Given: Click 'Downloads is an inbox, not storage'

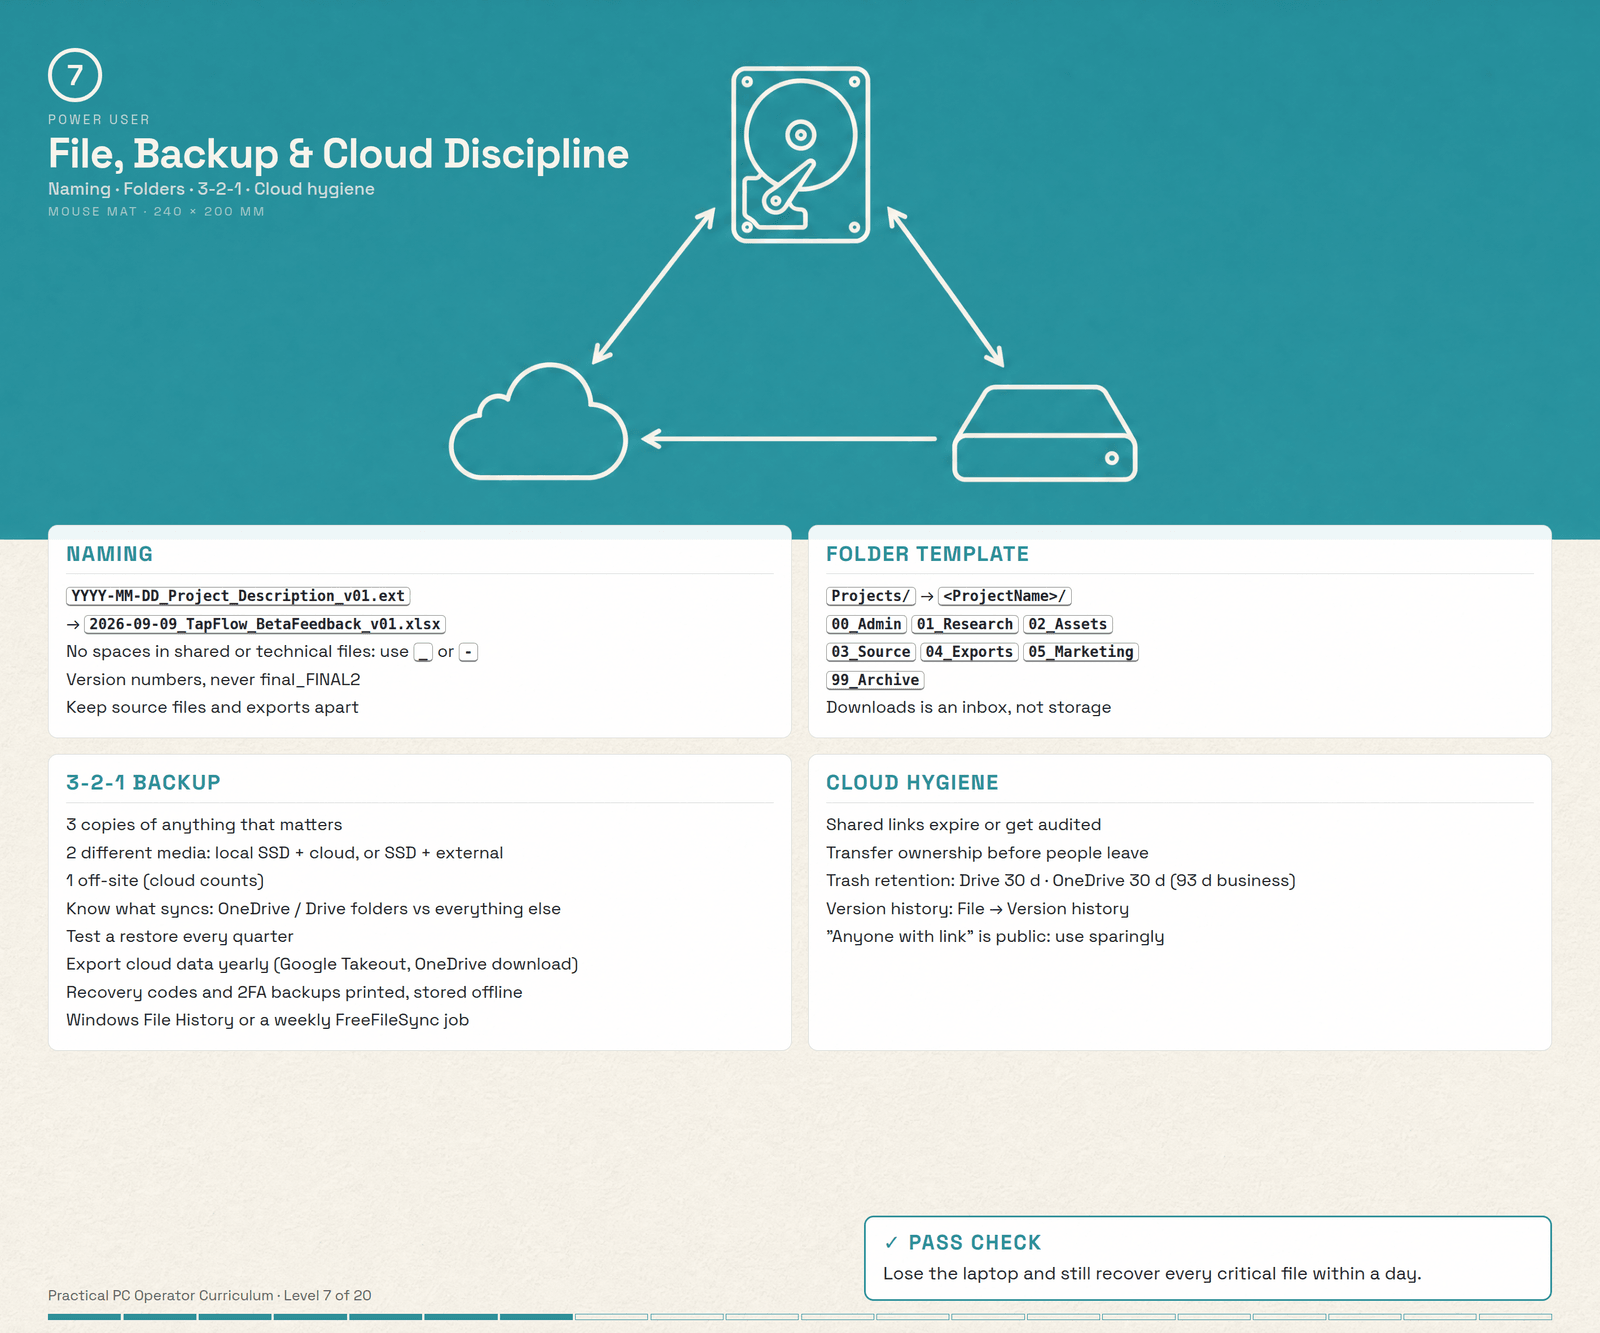Looking at the screenshot, I should [x=968, y=707].
